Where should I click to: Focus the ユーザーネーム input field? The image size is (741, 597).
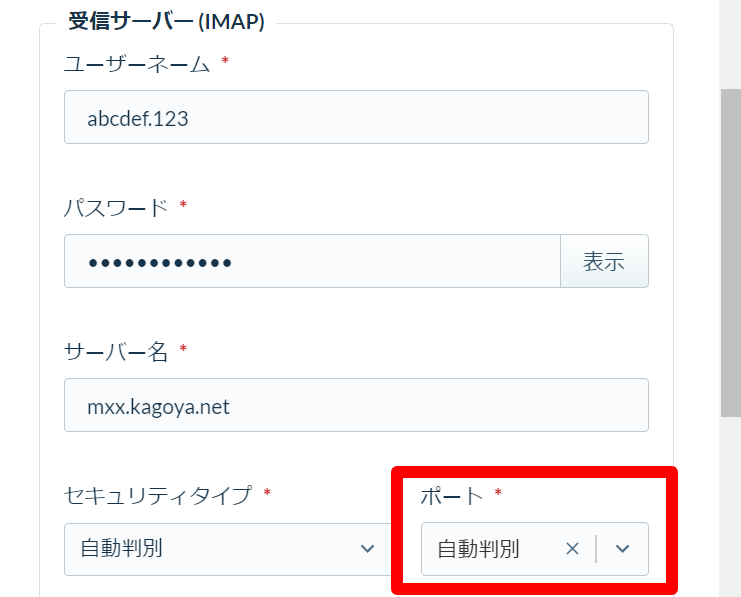click(x=356, y=117)
